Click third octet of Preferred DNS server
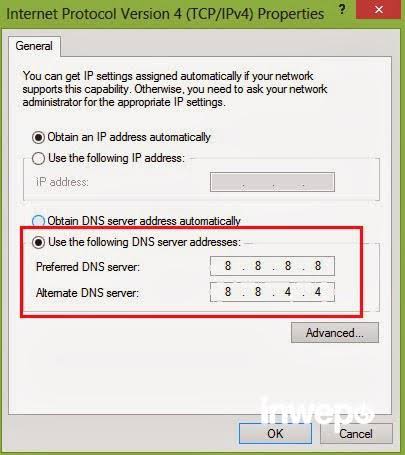The height and width of the screenshot is (455, 405). pos(288,266)
